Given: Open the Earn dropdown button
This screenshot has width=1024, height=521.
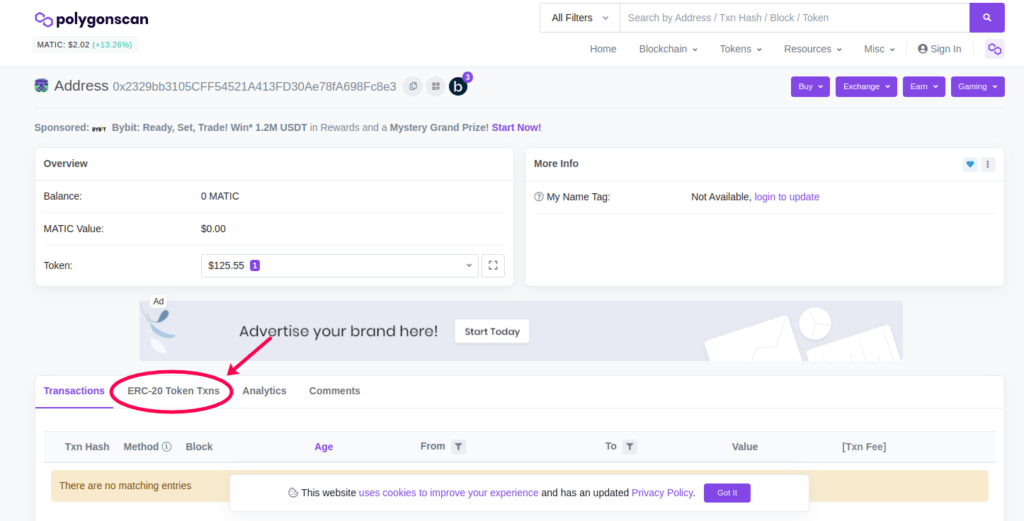Looking at the screenshot, I should 924,87.
